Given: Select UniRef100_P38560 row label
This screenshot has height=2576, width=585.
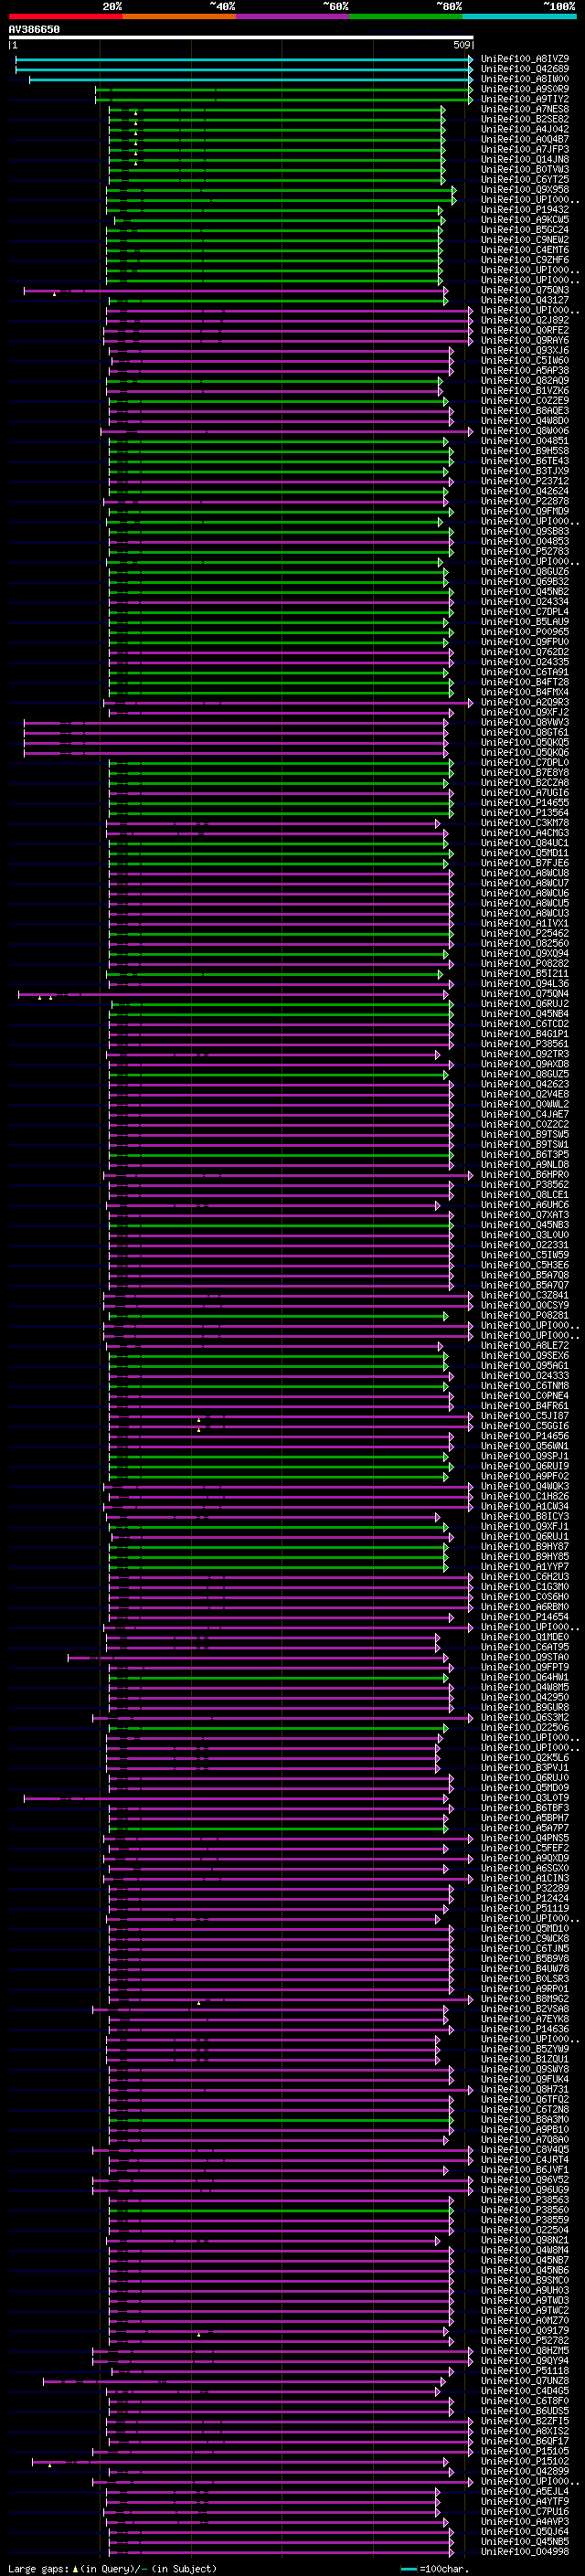Looking at the screenshot, I should click(x=525, y=2210).
